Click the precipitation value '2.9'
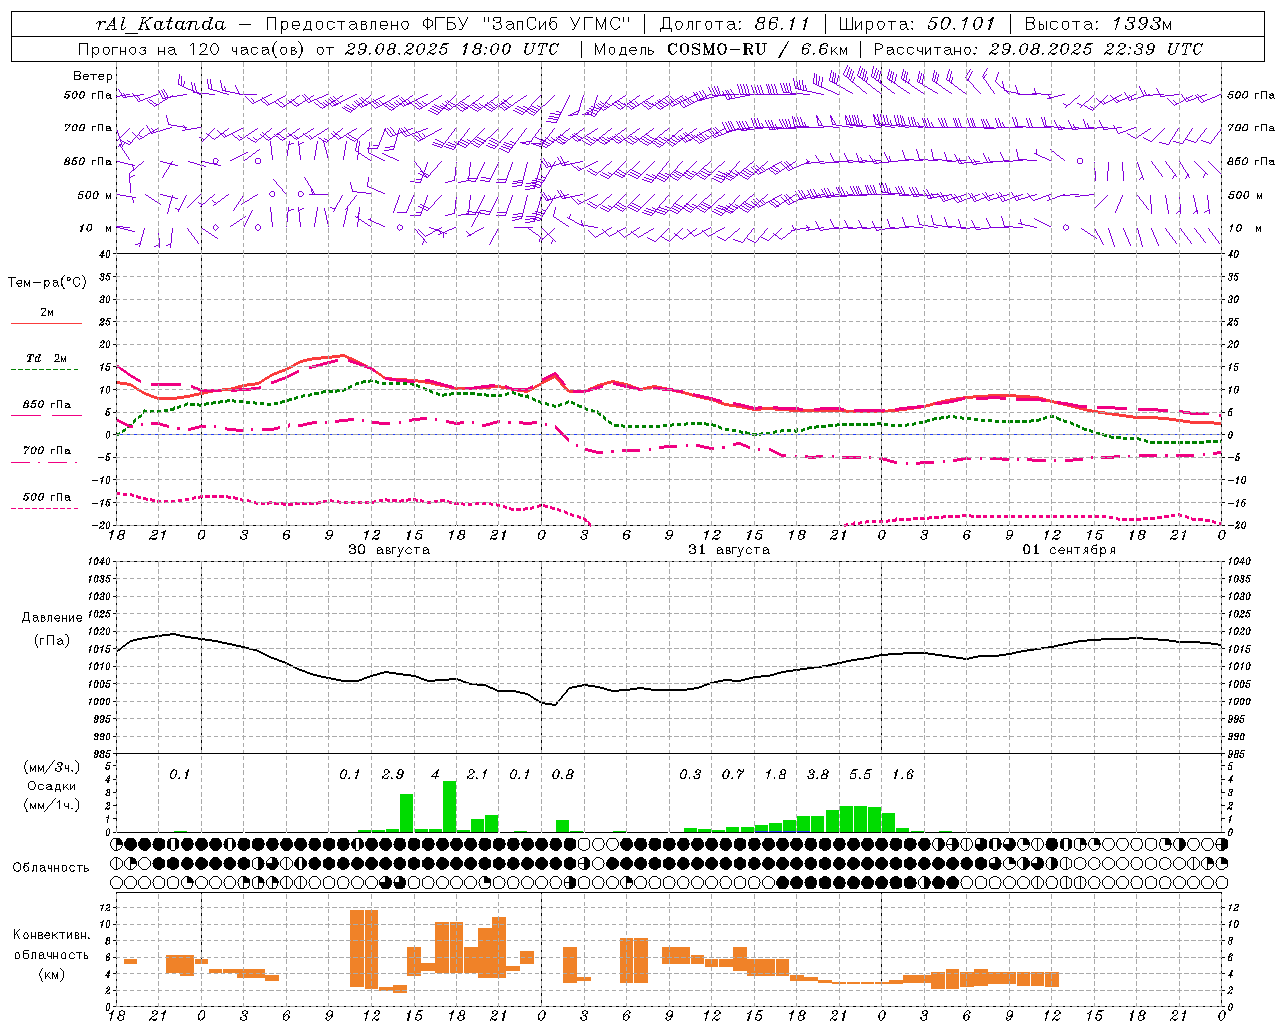The height and width of the screenshot is (1024, 1280). 393,774
